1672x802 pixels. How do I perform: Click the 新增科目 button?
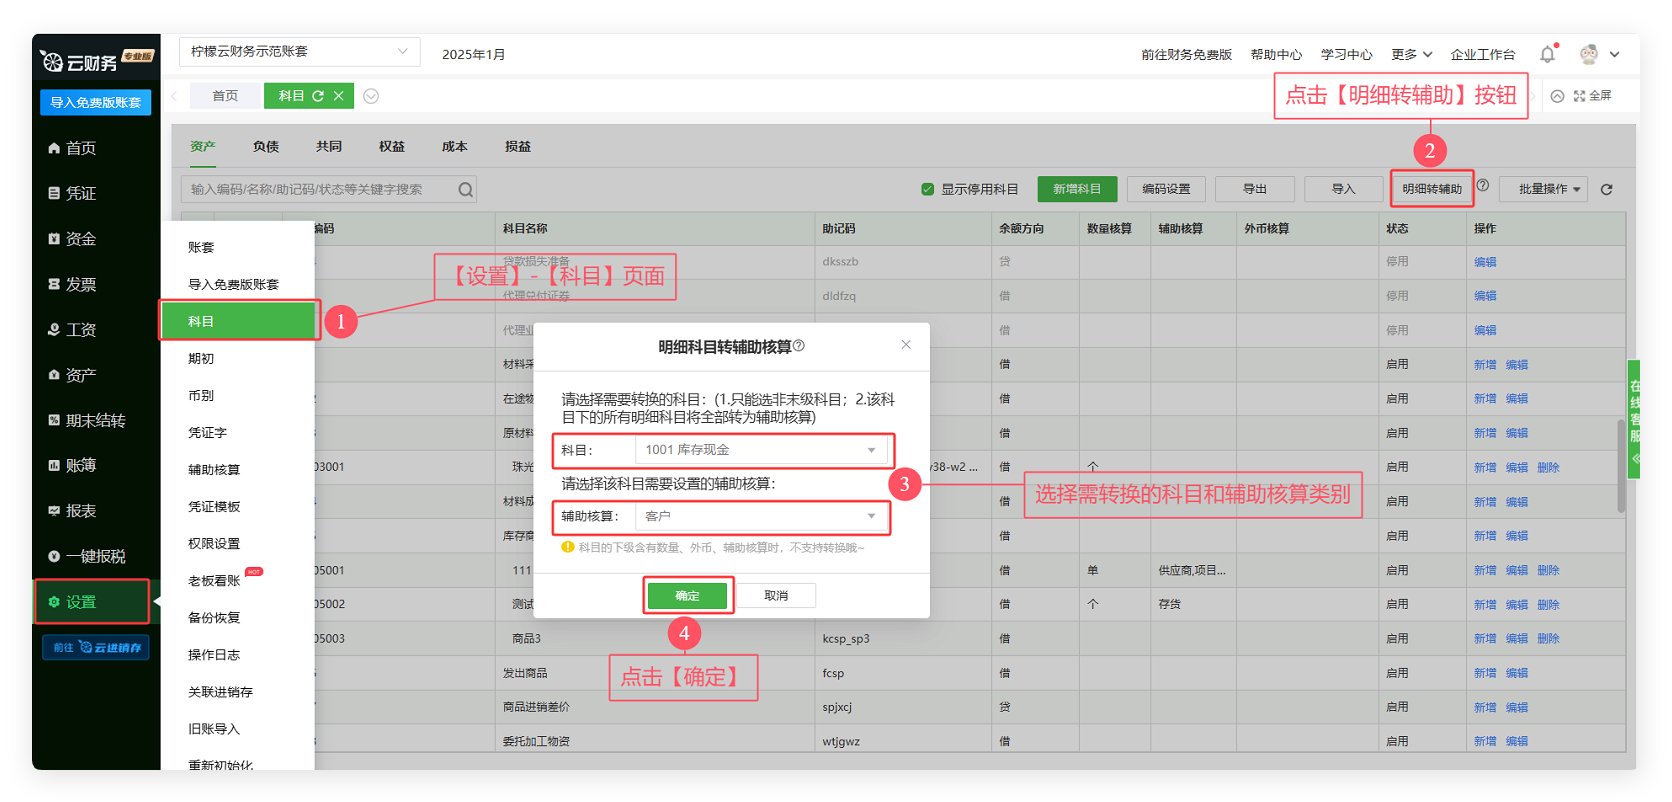[1076, 189]
